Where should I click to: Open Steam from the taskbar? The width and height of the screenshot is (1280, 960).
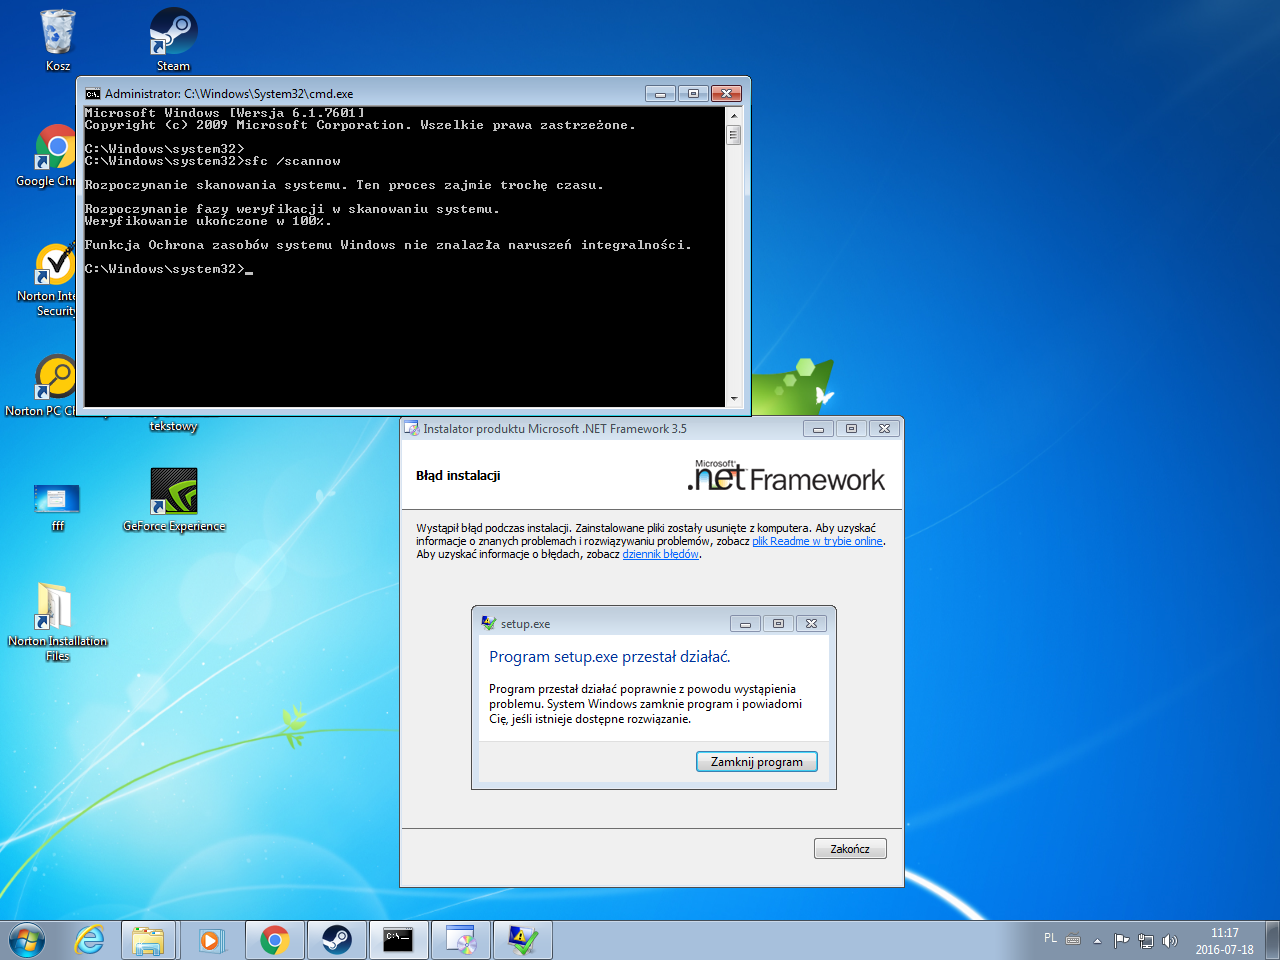(x=335, y=940)
